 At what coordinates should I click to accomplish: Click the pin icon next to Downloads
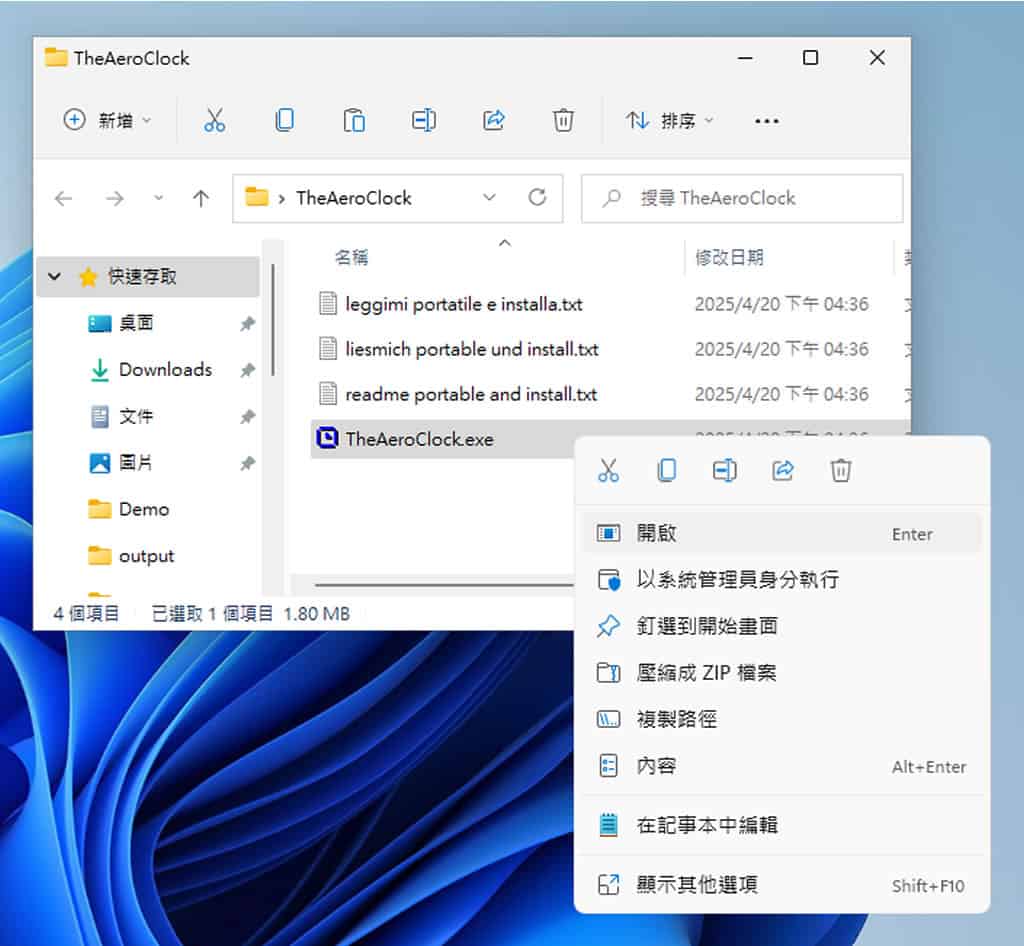click(x=248, y=370)
